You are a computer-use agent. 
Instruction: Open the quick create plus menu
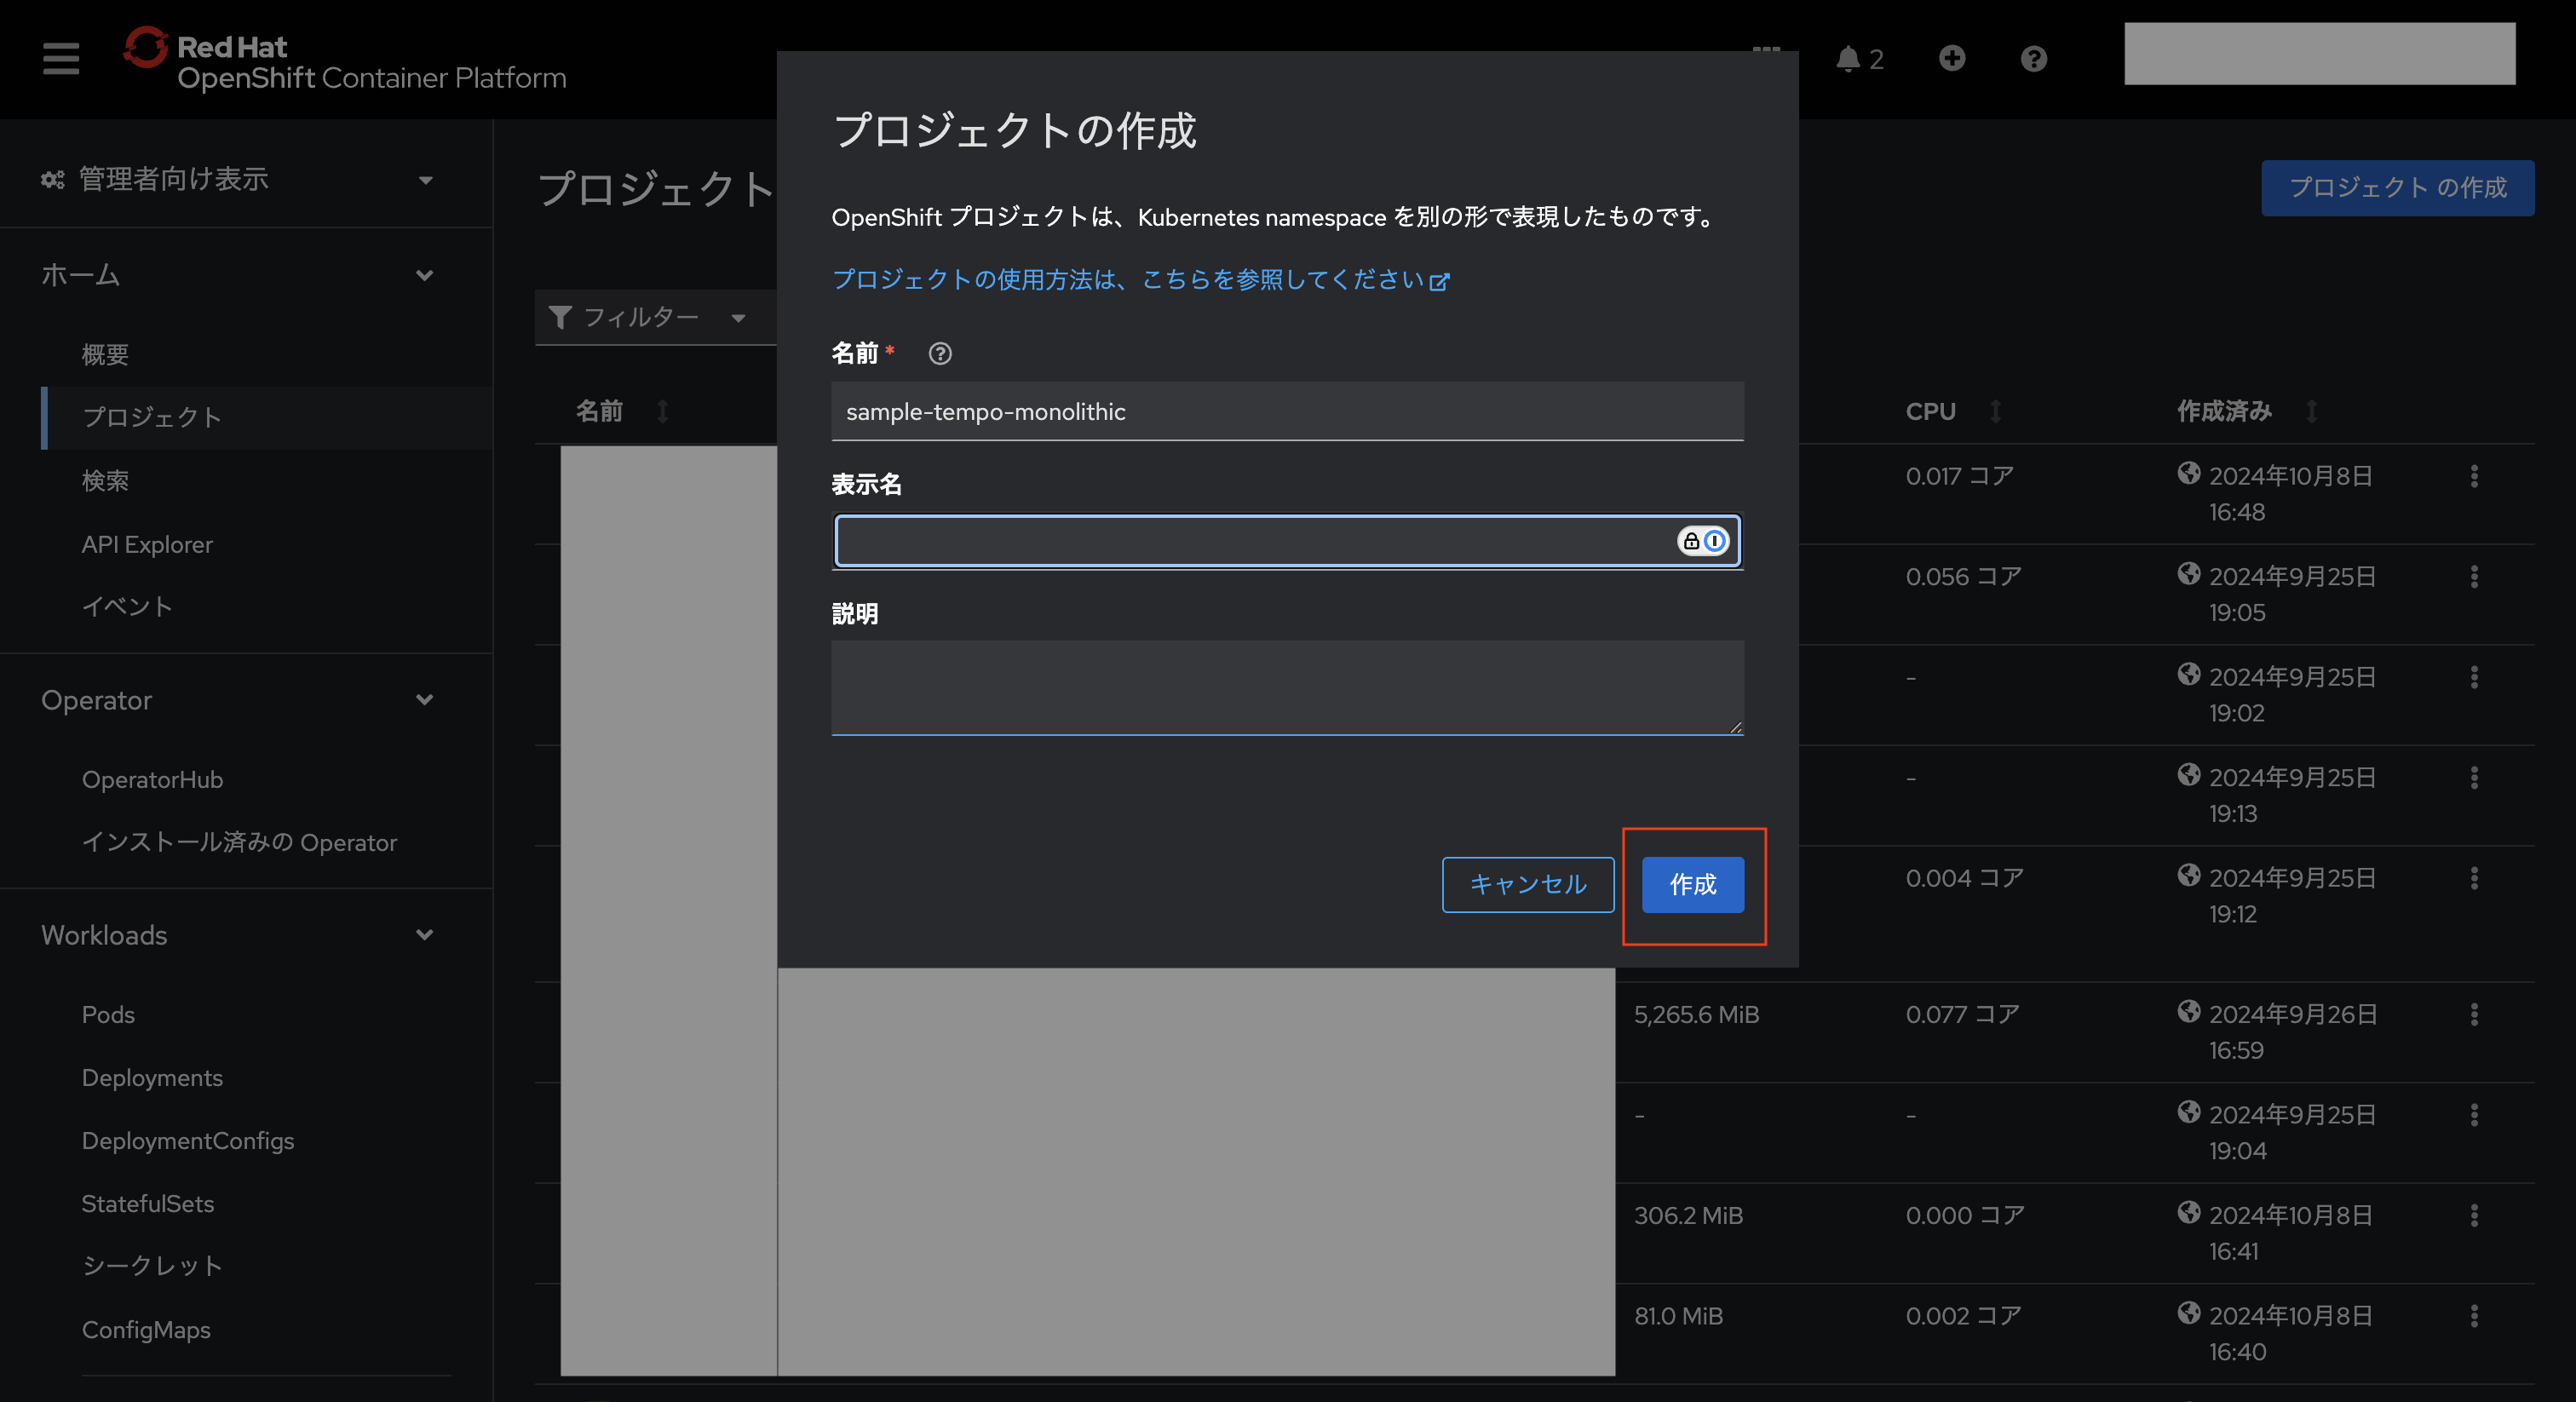[1953, 58]
